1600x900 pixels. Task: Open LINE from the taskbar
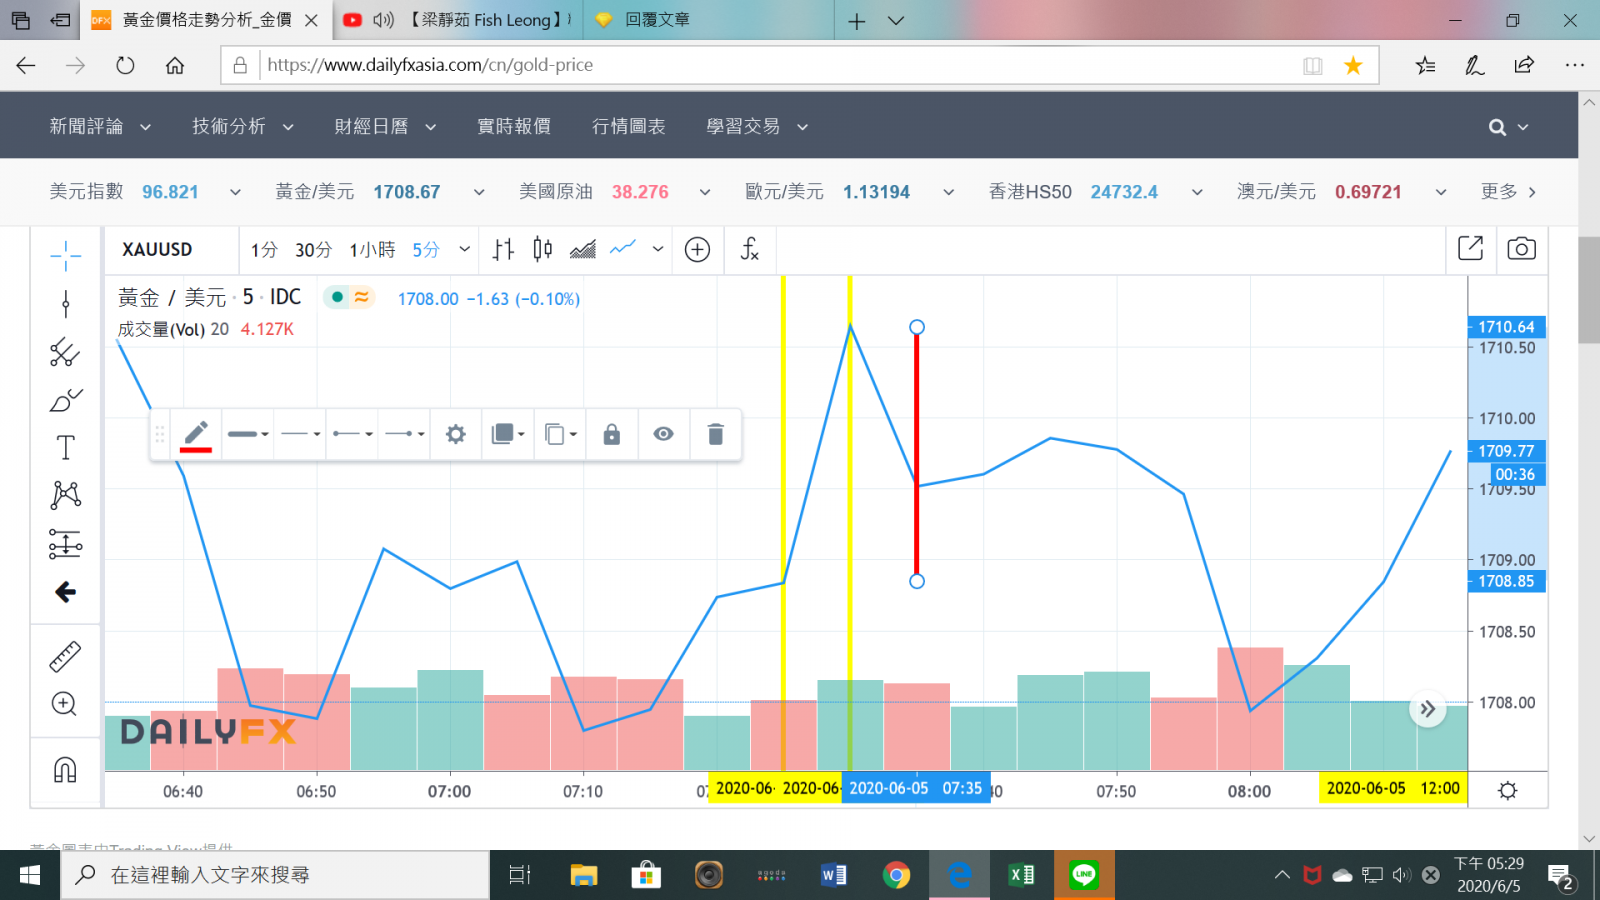1084,876
